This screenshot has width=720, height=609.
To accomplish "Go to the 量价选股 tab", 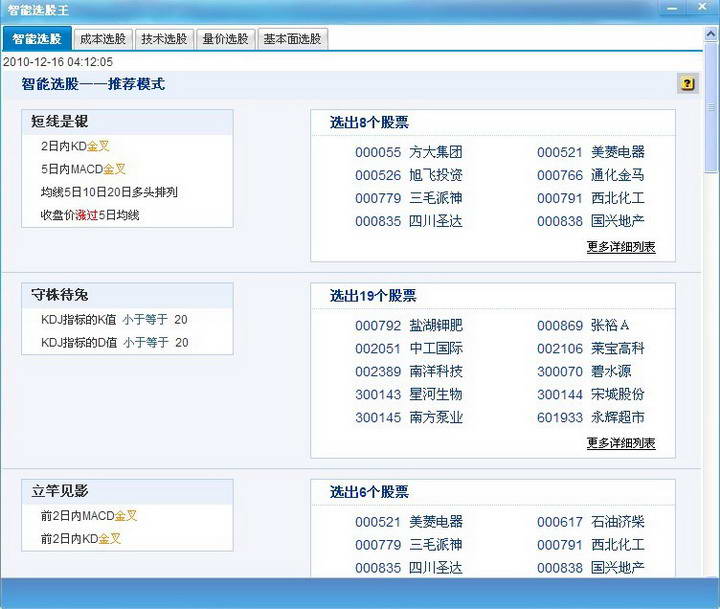I will 224,39.
